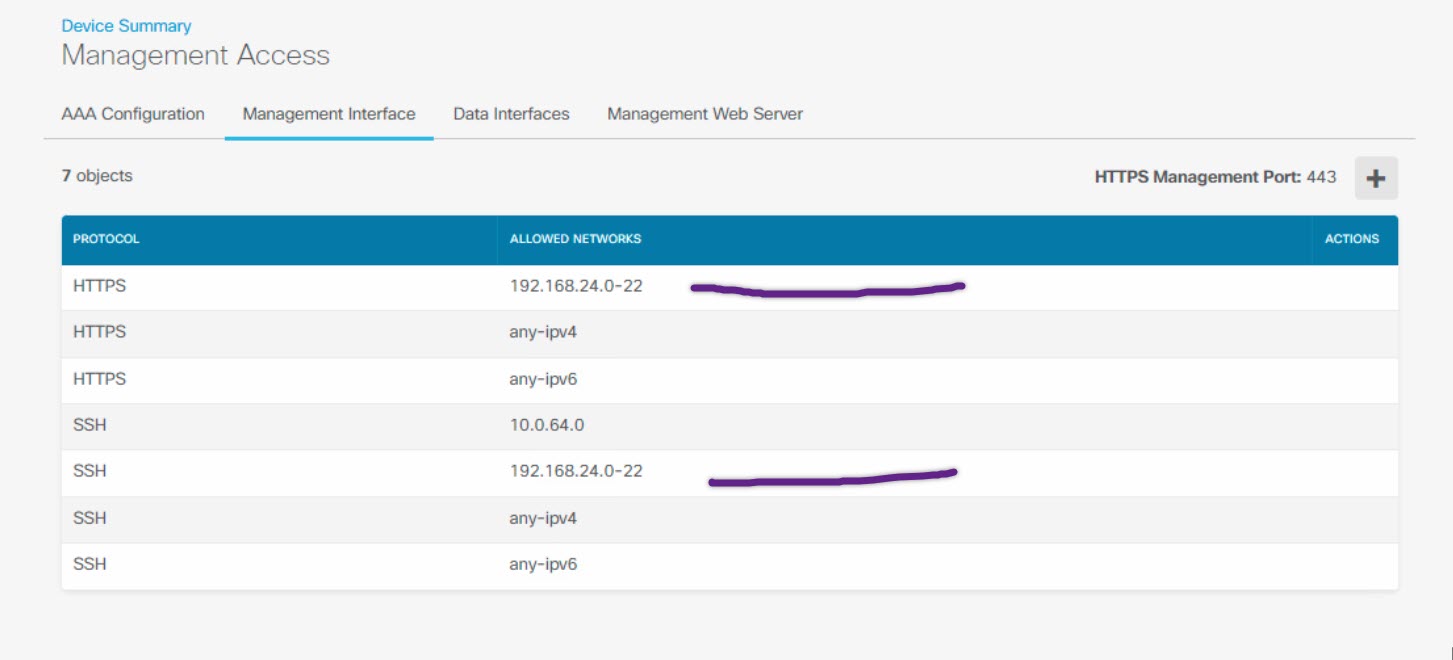This screenshot has height=660, width=1453.
Task: Go back via Device Summary link
Action: point(126,26)
